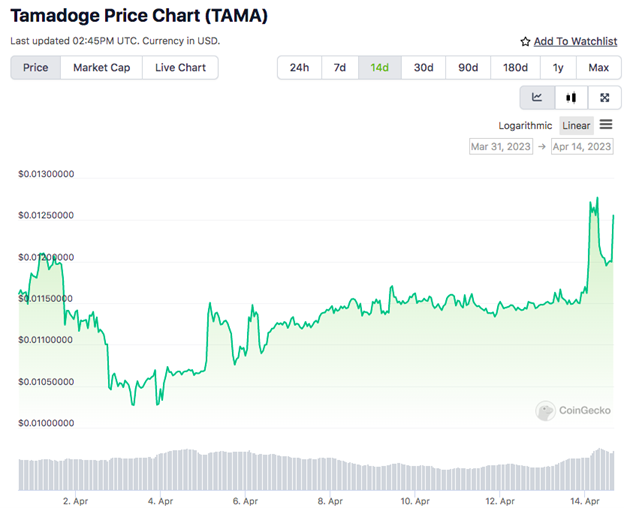Open the Apr 14, 2023 end date picker
624x508 pixels.
click(581, 146)
